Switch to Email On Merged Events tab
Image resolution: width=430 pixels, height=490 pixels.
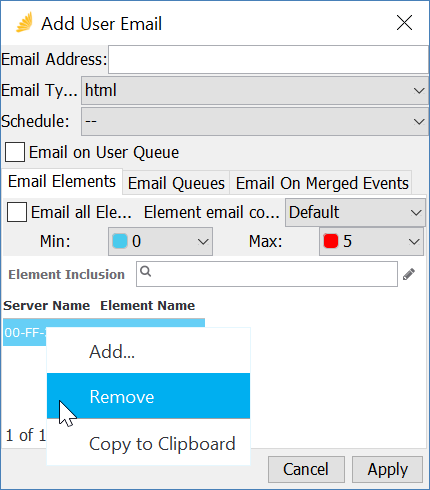click(322, 183)
